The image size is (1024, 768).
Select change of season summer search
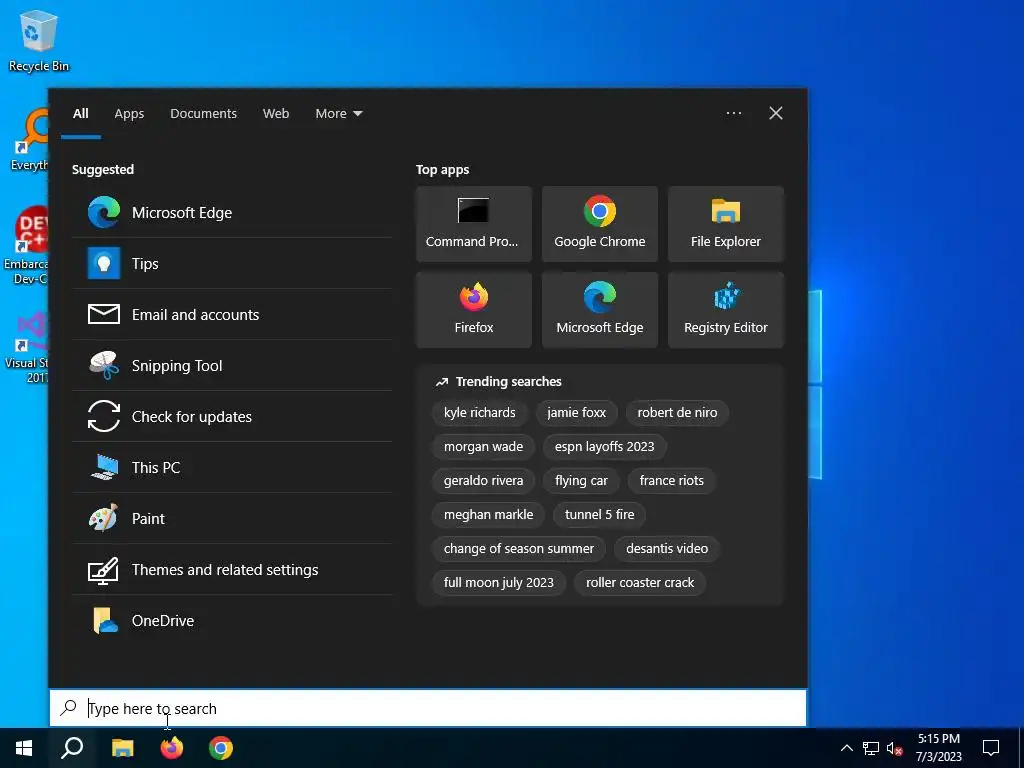(x=519, y=548)
